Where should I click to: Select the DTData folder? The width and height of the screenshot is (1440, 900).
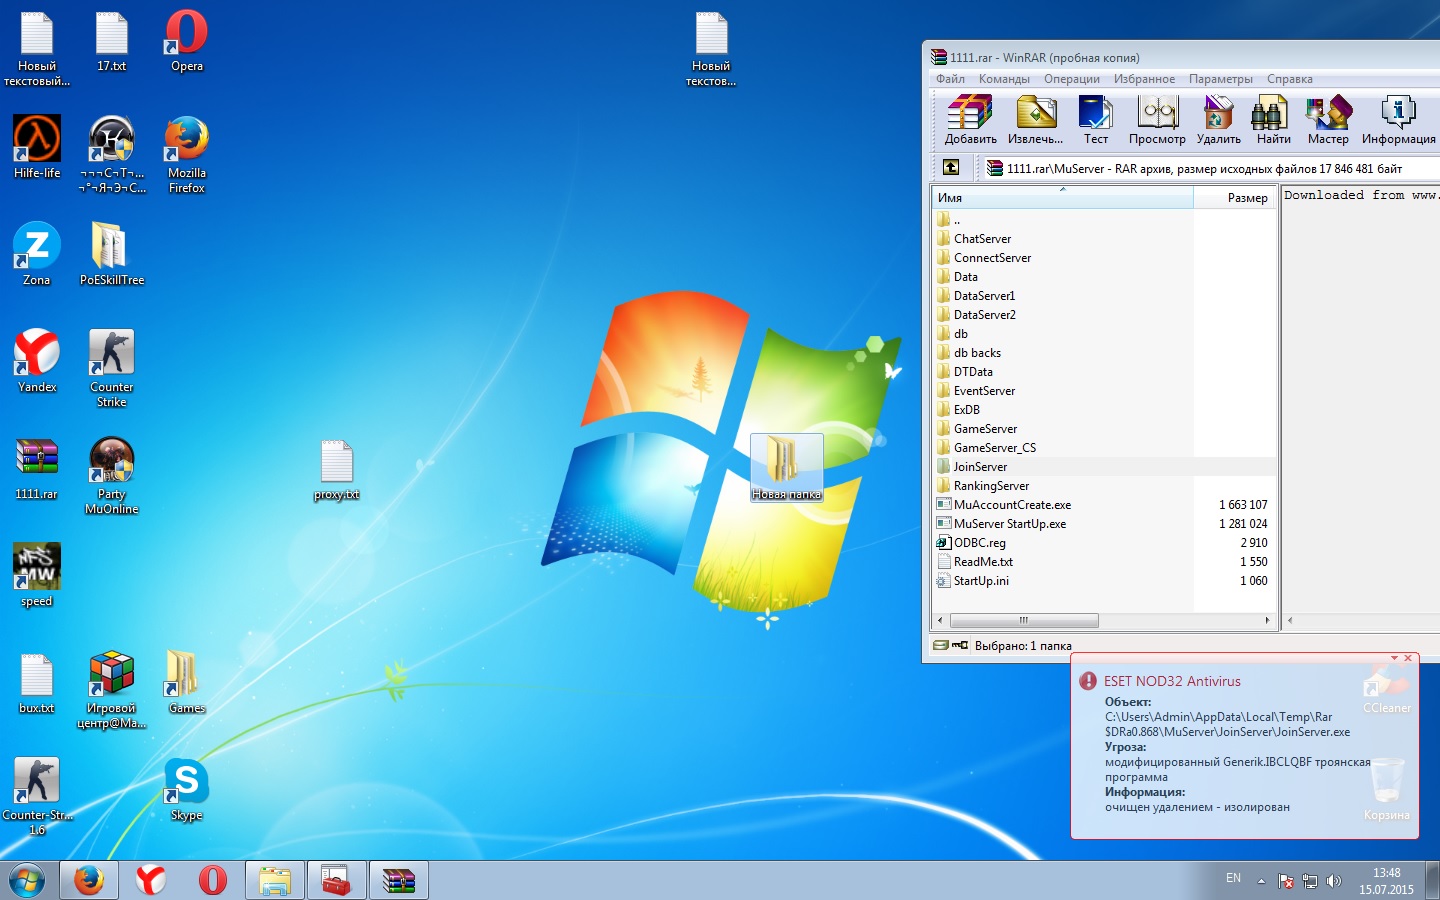pos(973,372)
